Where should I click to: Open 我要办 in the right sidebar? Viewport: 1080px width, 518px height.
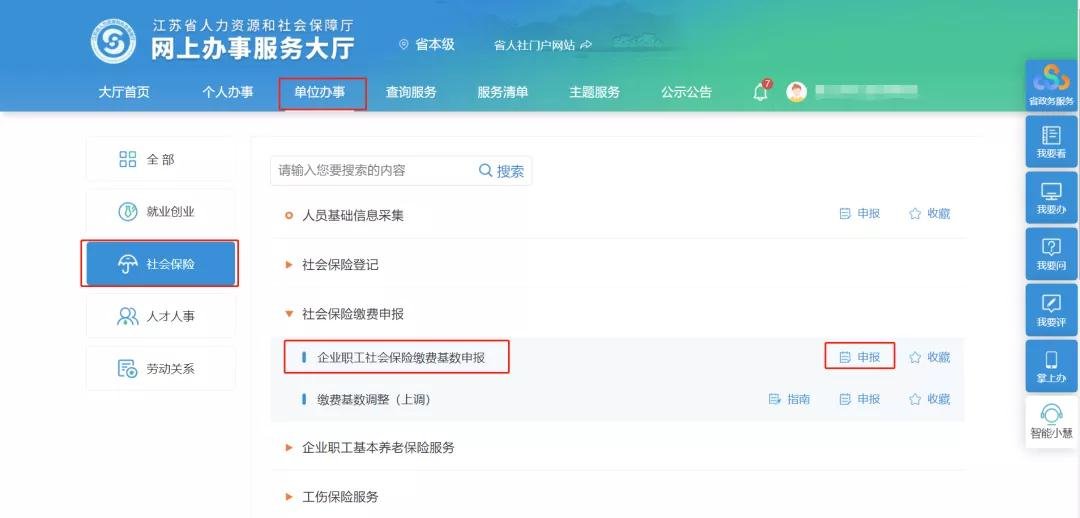pyautogui.click(x=1051, y=197)
